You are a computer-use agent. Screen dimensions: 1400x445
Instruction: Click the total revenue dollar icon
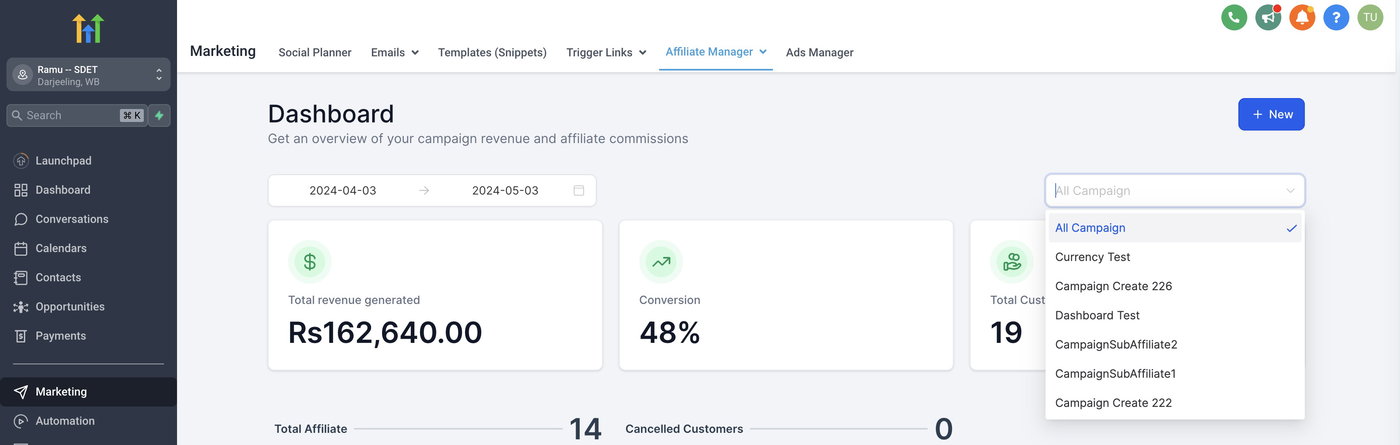[x=309, y=262]
